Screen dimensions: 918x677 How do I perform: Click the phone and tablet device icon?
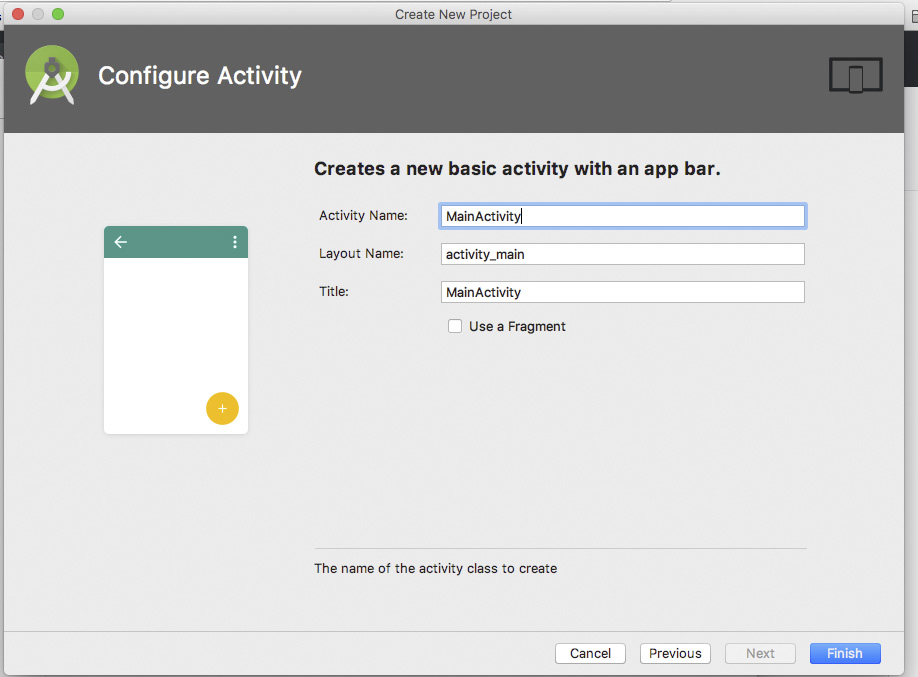coord(855,74)
